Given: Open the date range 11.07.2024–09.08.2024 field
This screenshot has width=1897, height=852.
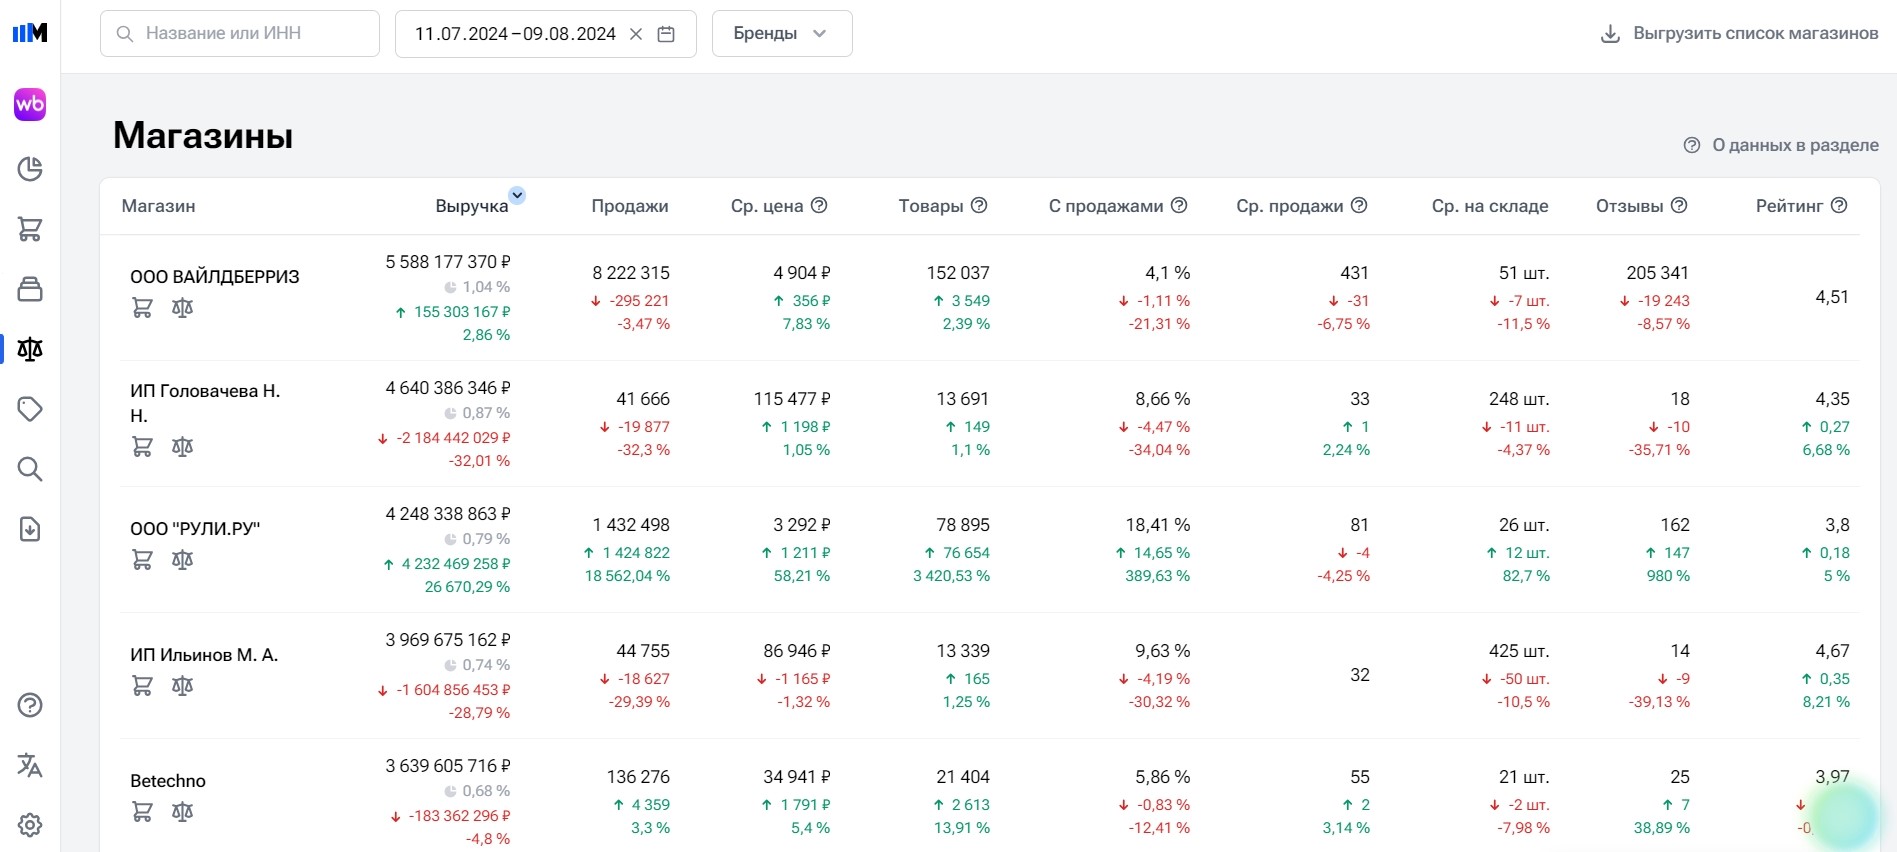Looking at the screenshot, I should [x=546, y=34].
